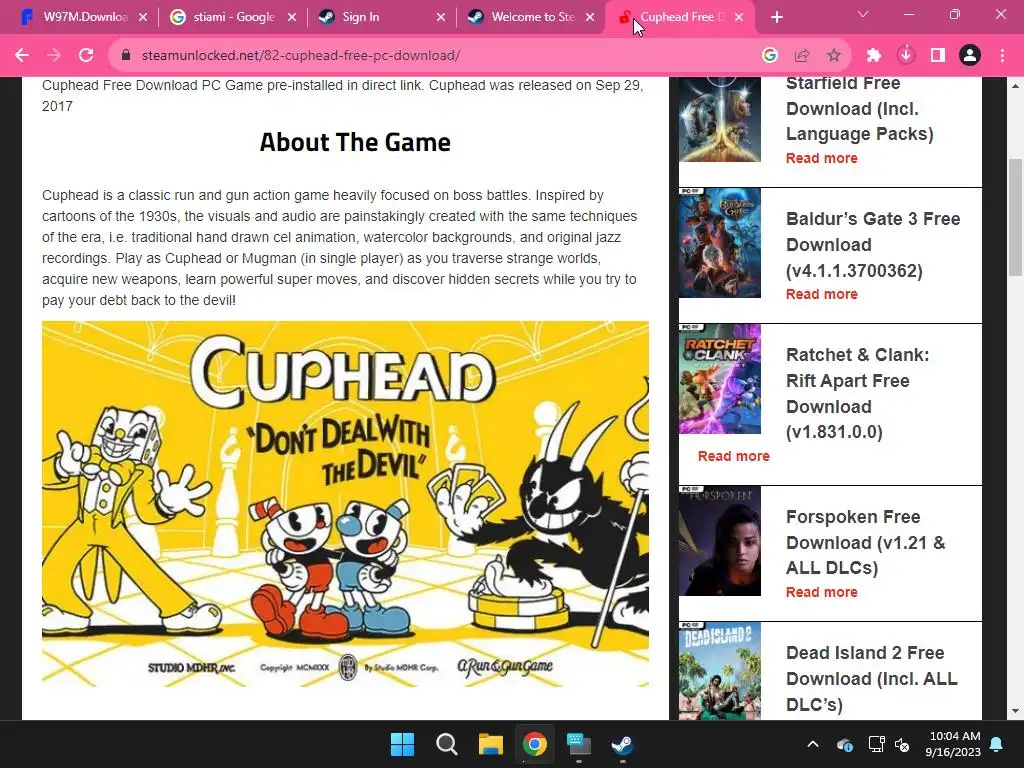Viewport: 1024px width, 768px height.
Task: Click the Forspoken cover thumbnail
Action: pyautogui.click(x=720, y=541)
